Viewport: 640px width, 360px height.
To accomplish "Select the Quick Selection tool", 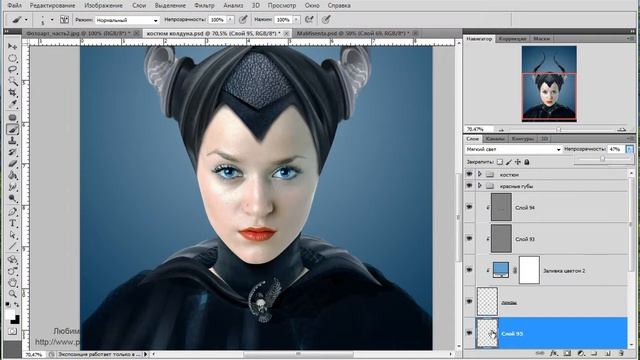I will pyautogui.click(x=13, y=81).
